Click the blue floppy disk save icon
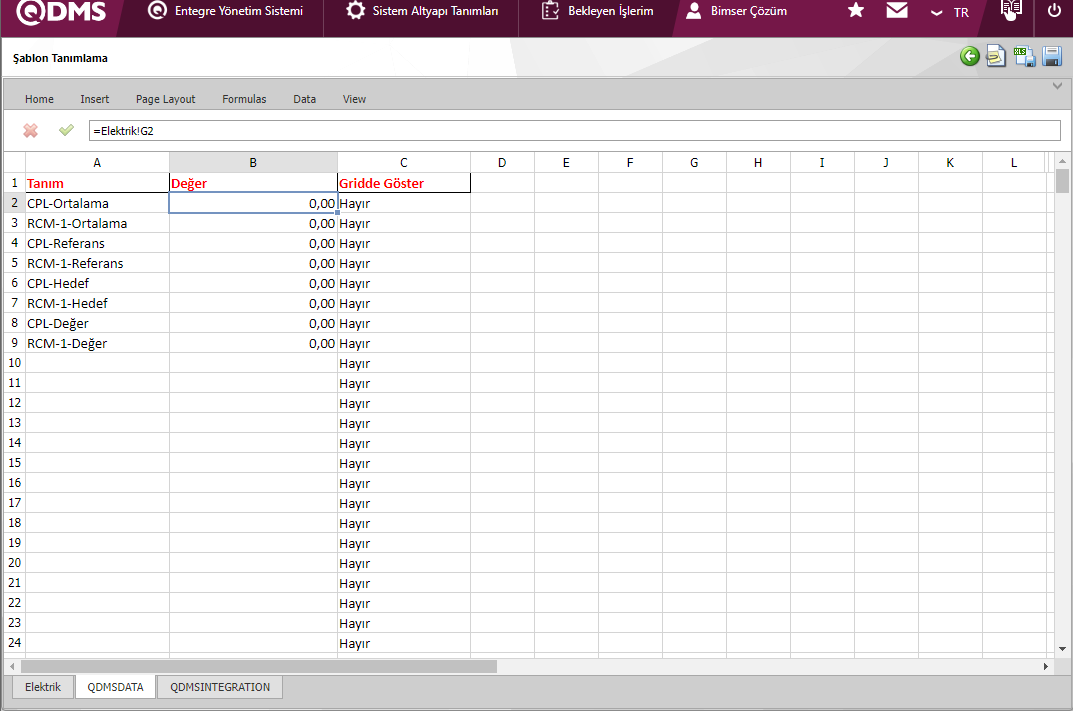Screen dimensions: 1073x711 coord(1052,56)
